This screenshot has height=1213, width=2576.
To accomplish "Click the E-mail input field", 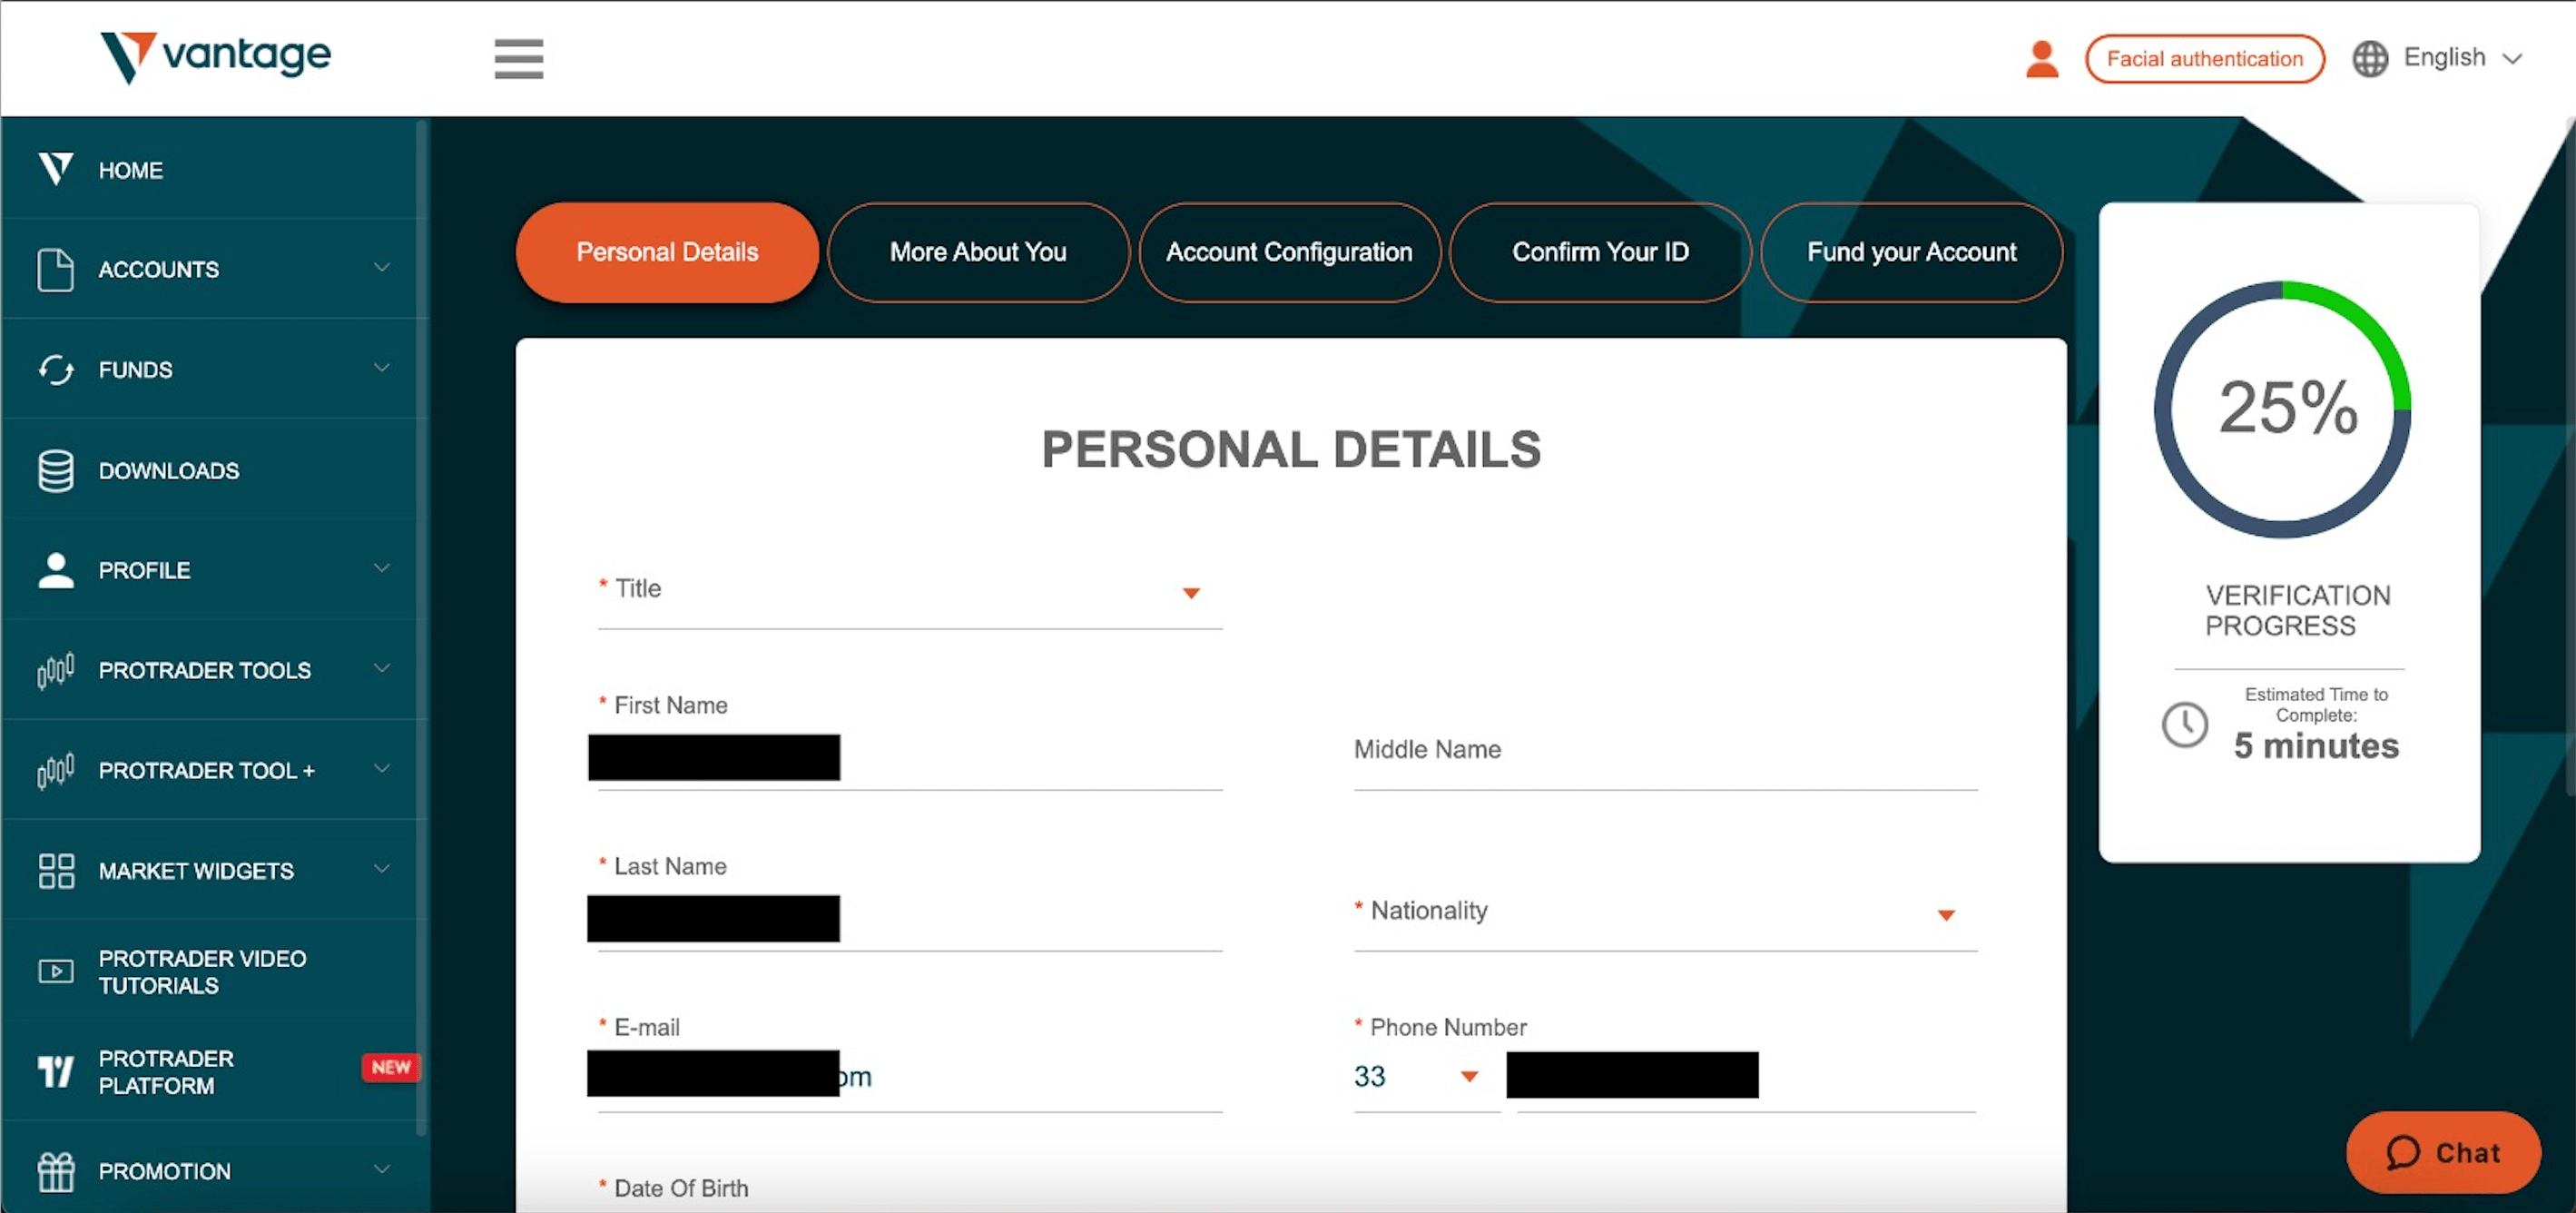I will point(910,1076).
